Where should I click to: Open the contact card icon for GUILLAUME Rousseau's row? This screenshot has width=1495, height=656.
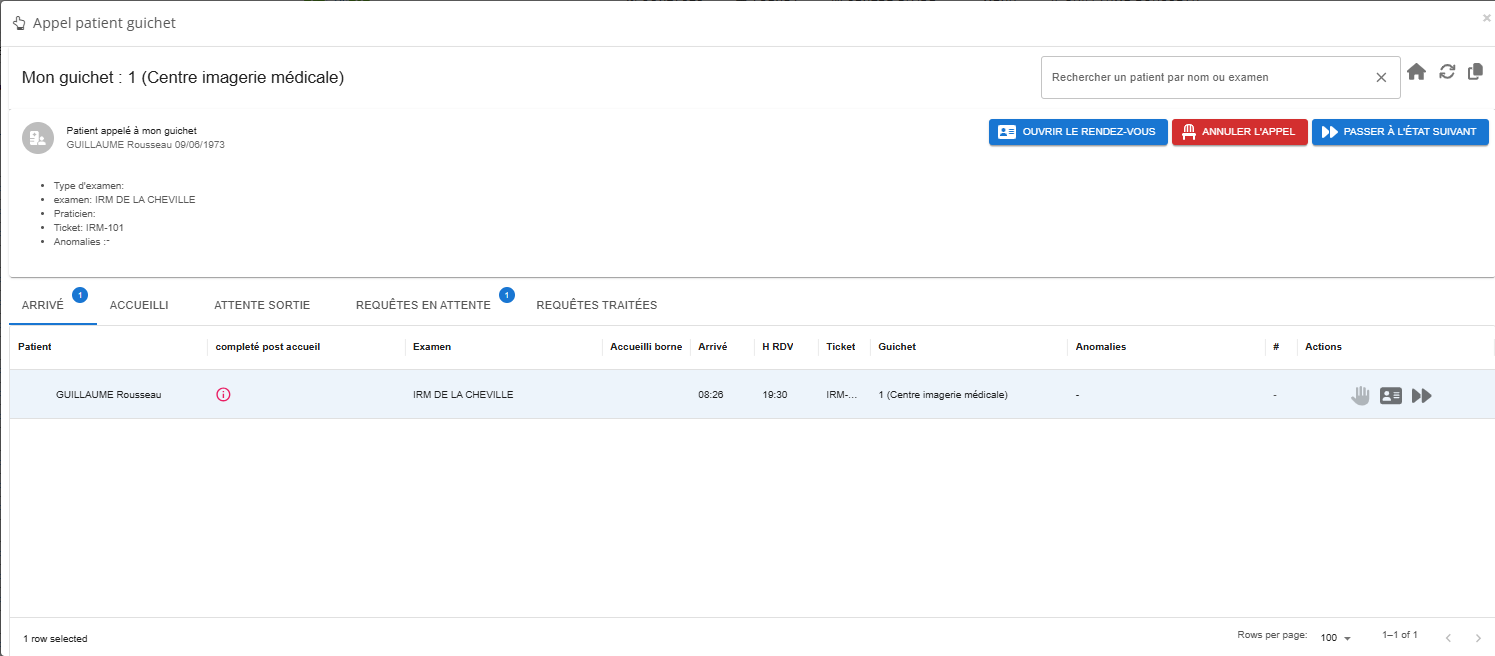pos(1391,395)
